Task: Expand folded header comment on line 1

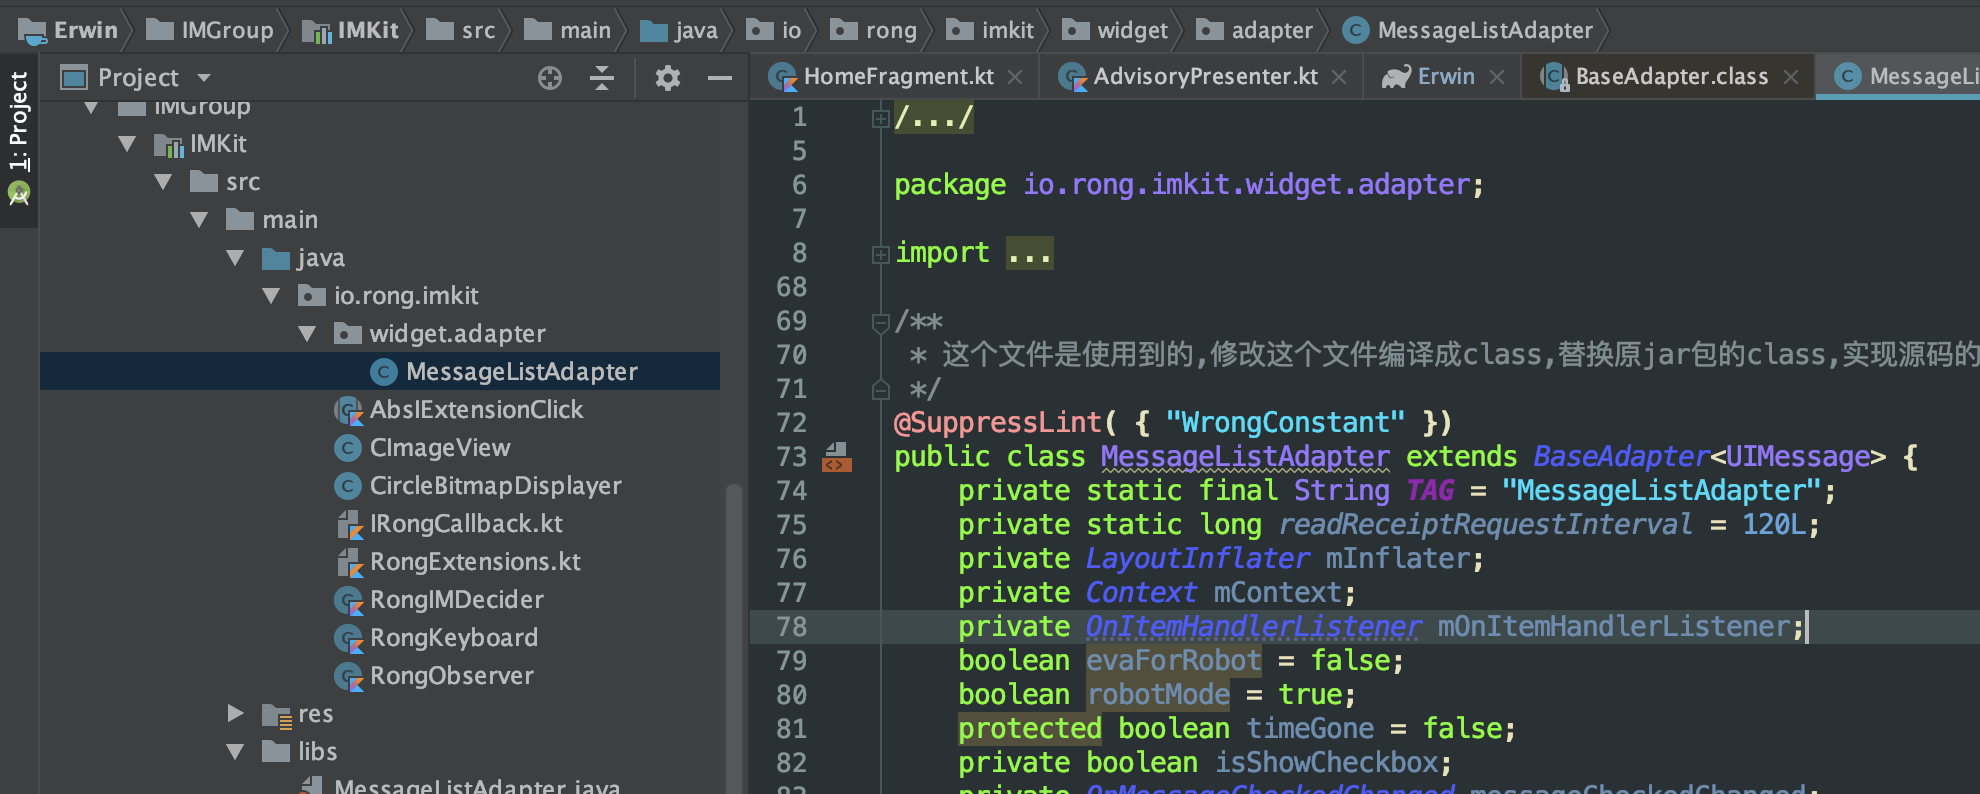Action: point(880,119)
